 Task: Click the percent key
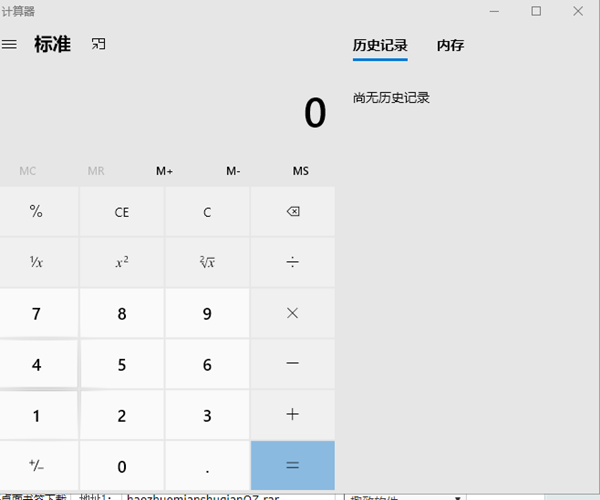click(37, 212)
